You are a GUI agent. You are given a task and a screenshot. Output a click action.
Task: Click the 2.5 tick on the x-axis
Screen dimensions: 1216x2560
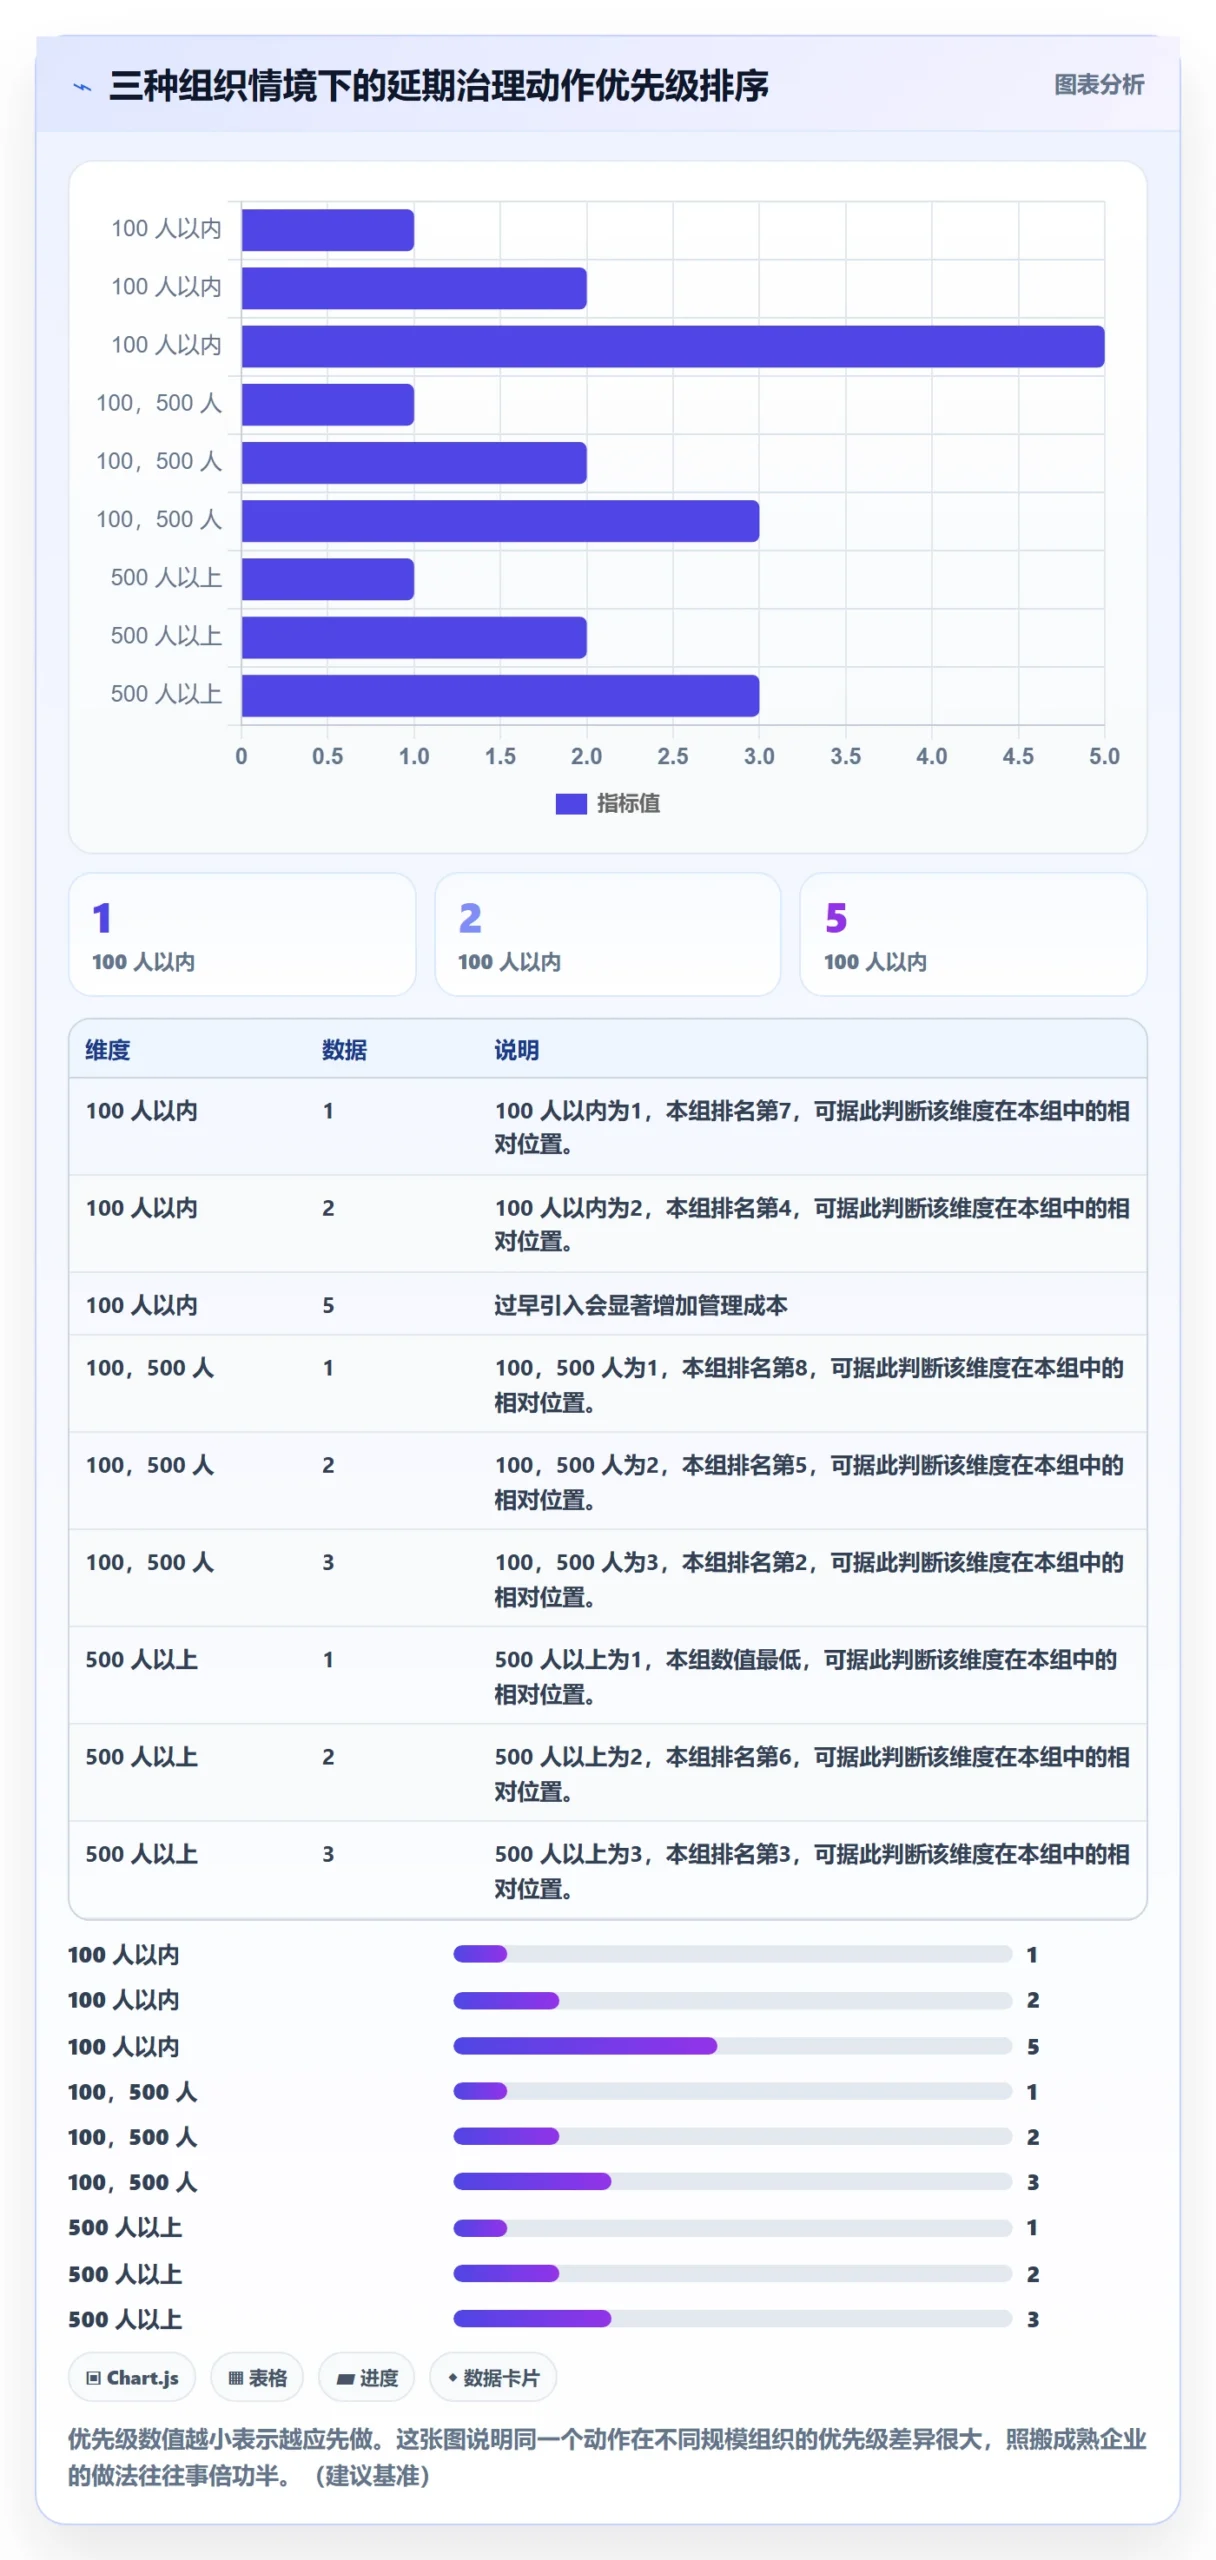tap(672, 756)
